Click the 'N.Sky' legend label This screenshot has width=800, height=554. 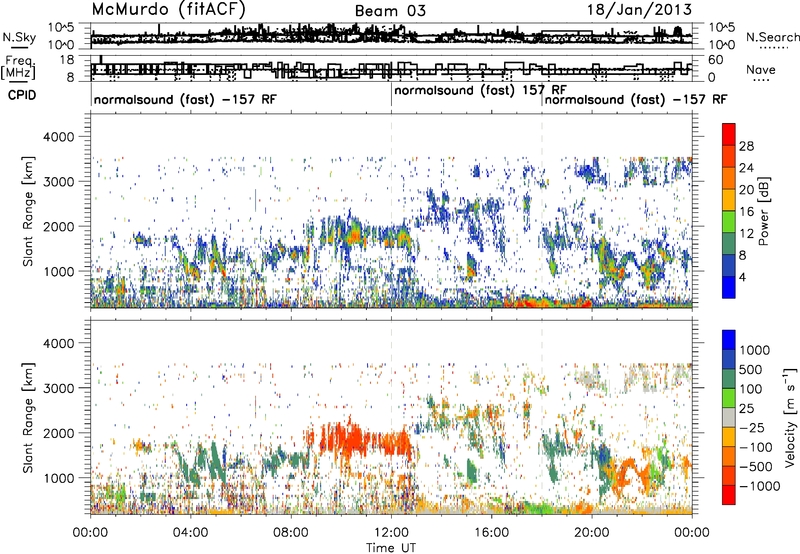coord(19,37)
